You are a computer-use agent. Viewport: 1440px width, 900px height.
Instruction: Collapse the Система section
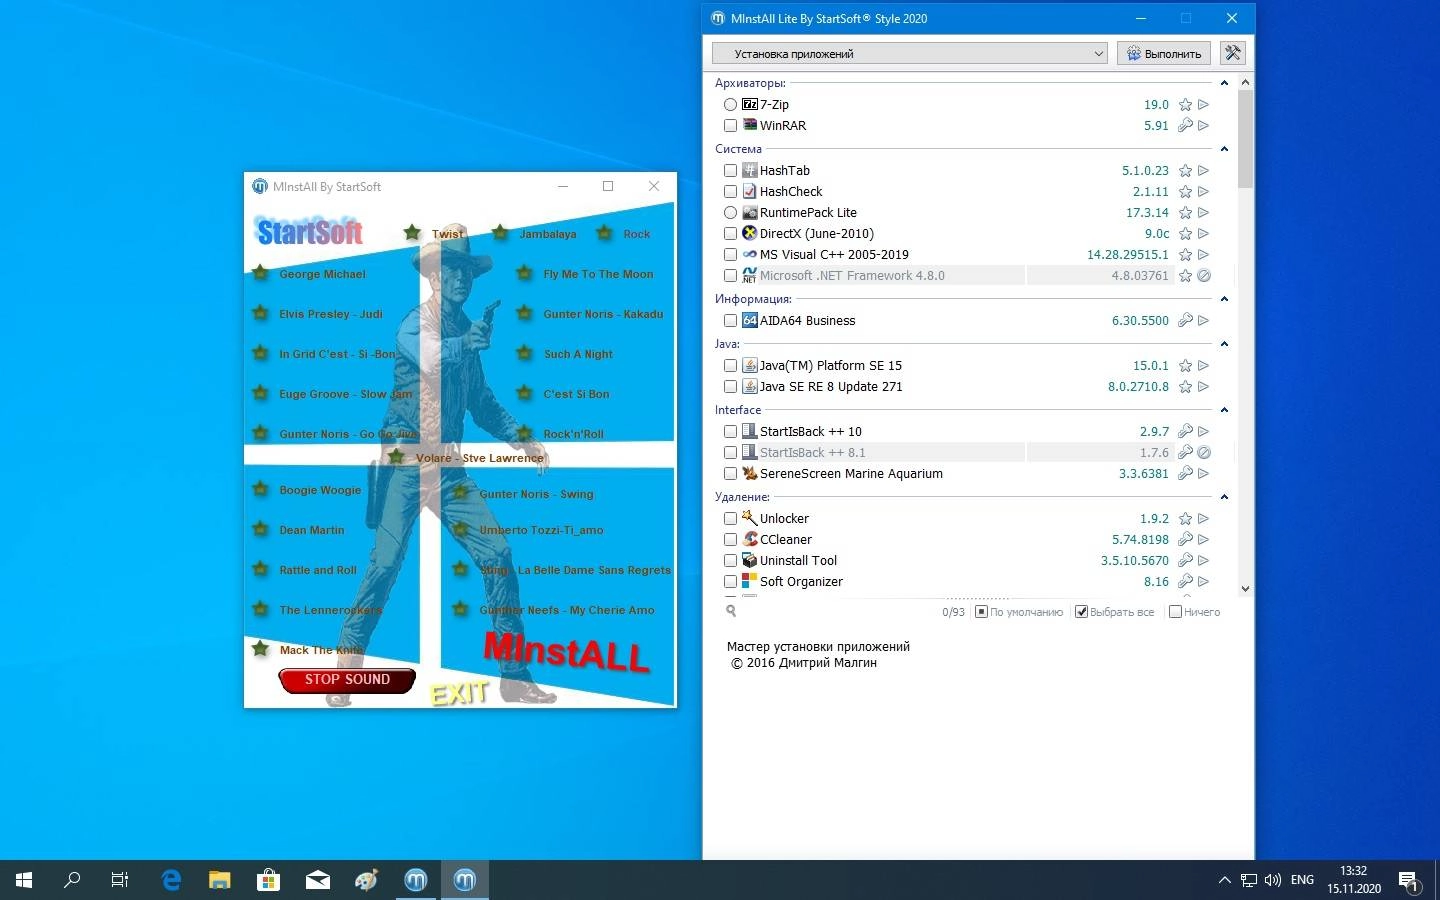[1224, 149]
